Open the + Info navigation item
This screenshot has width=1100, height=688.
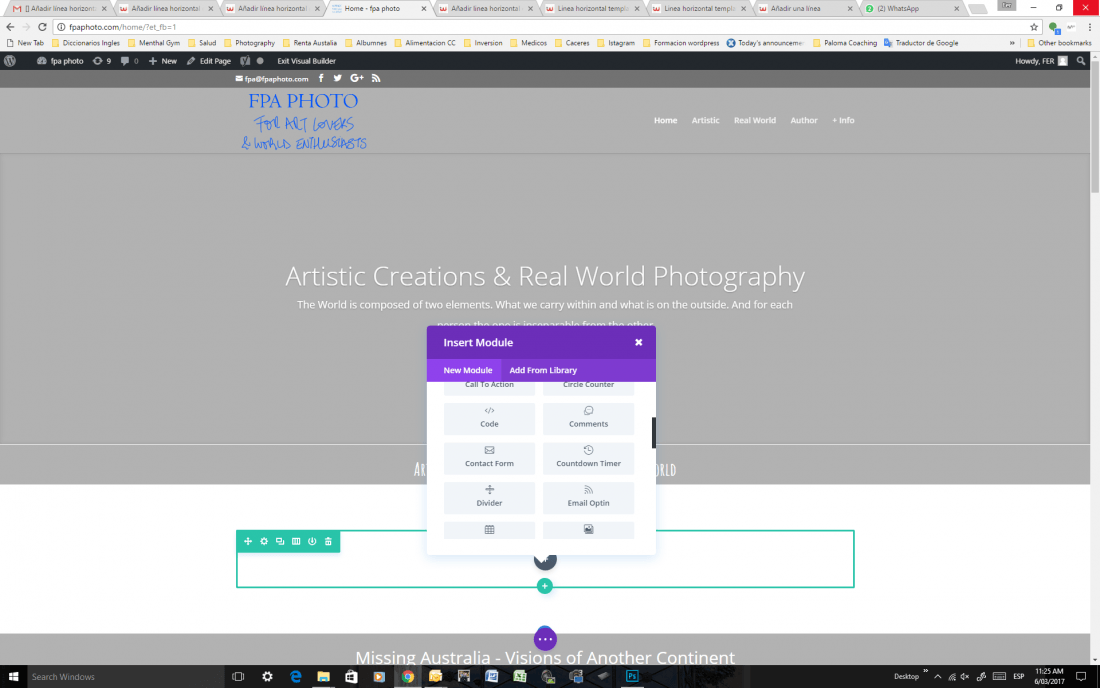tap(843, 121)
